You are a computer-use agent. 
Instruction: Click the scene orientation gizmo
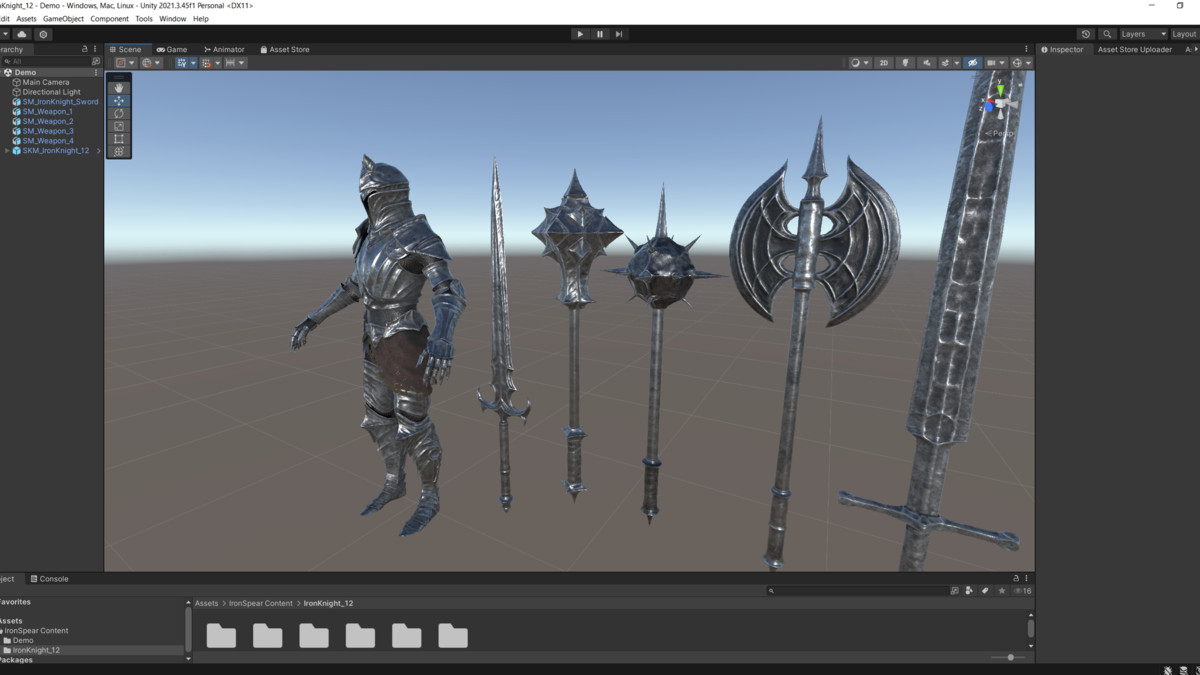coord(999,104)
